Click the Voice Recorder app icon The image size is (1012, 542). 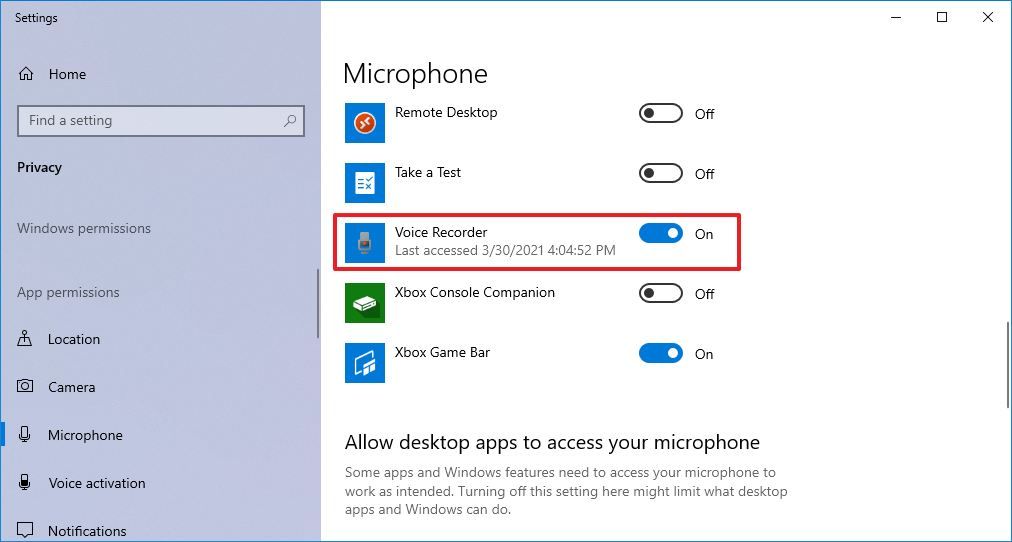pos(365,243)
